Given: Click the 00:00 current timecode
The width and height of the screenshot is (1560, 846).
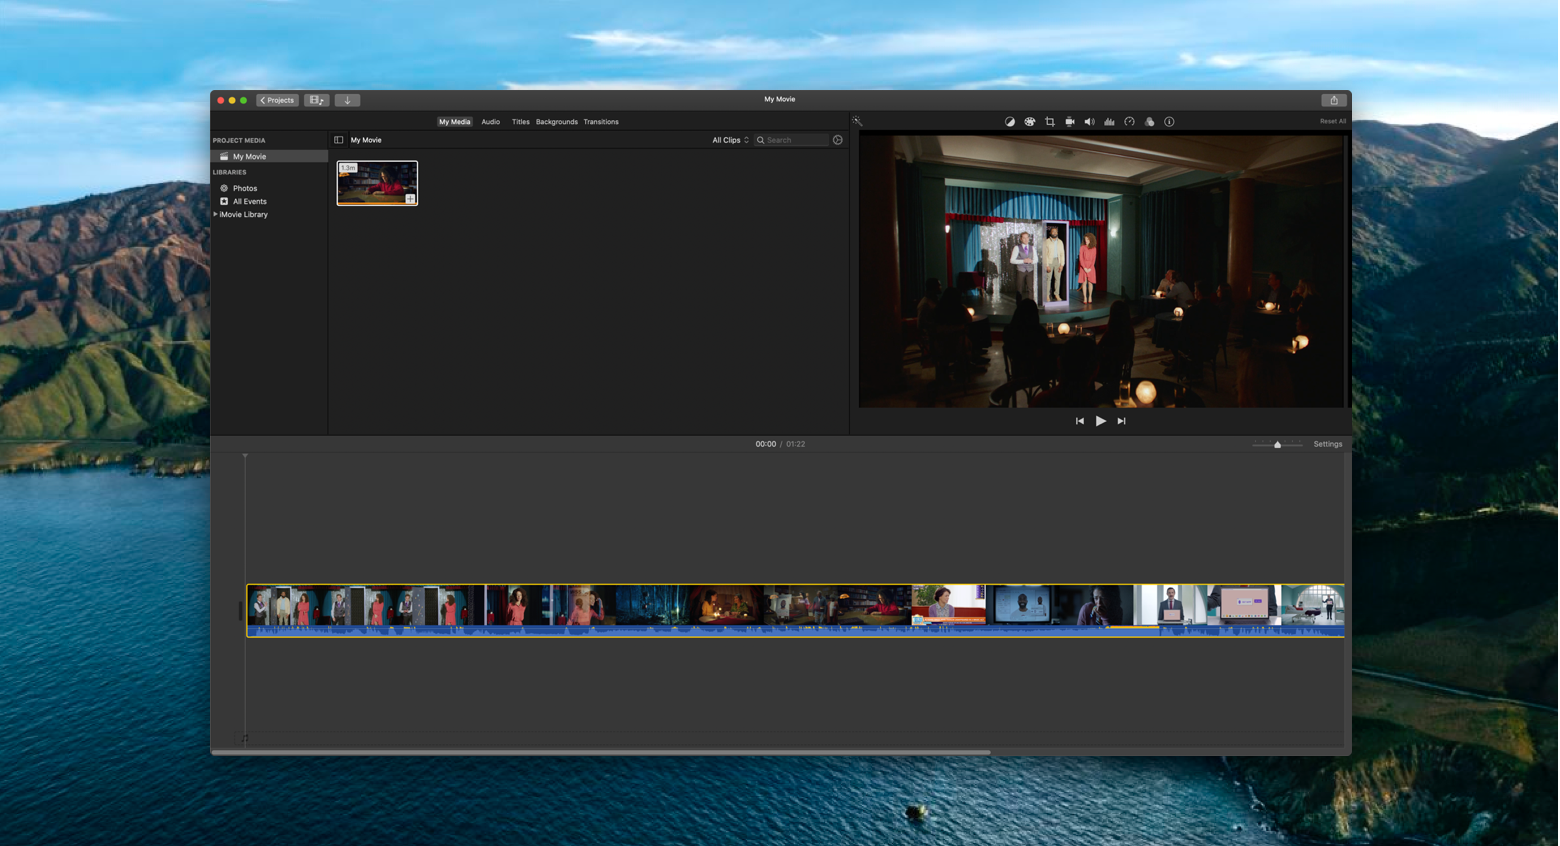Looking at the screenshot, I should coord(766,444).
